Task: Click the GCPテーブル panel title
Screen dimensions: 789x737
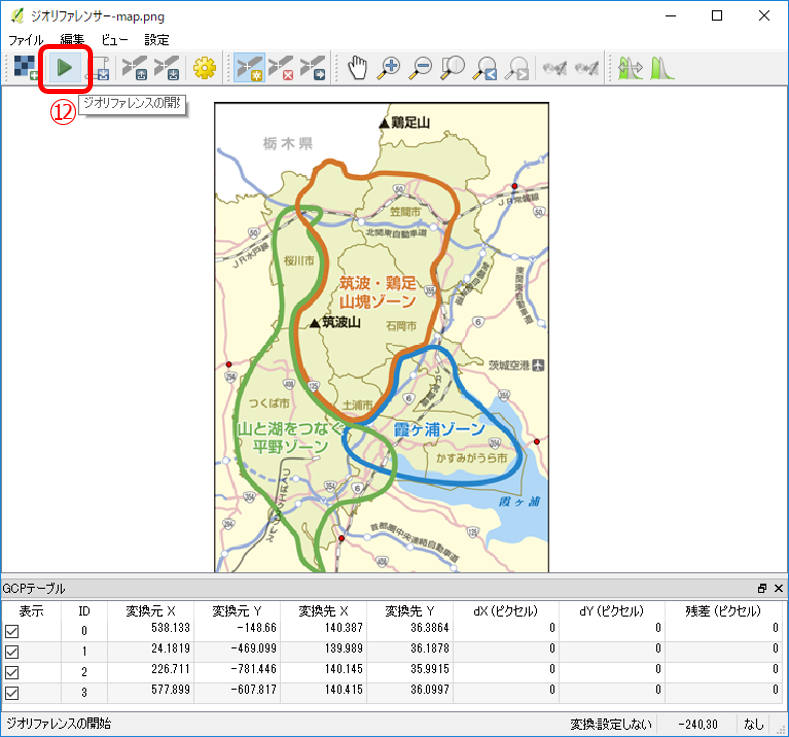Action: pyautogui.click(x=34, y=589)
